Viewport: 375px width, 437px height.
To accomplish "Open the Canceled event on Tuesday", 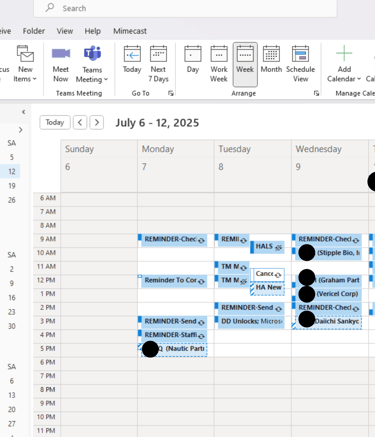I will pyautogui.click(x=268, y=274).
